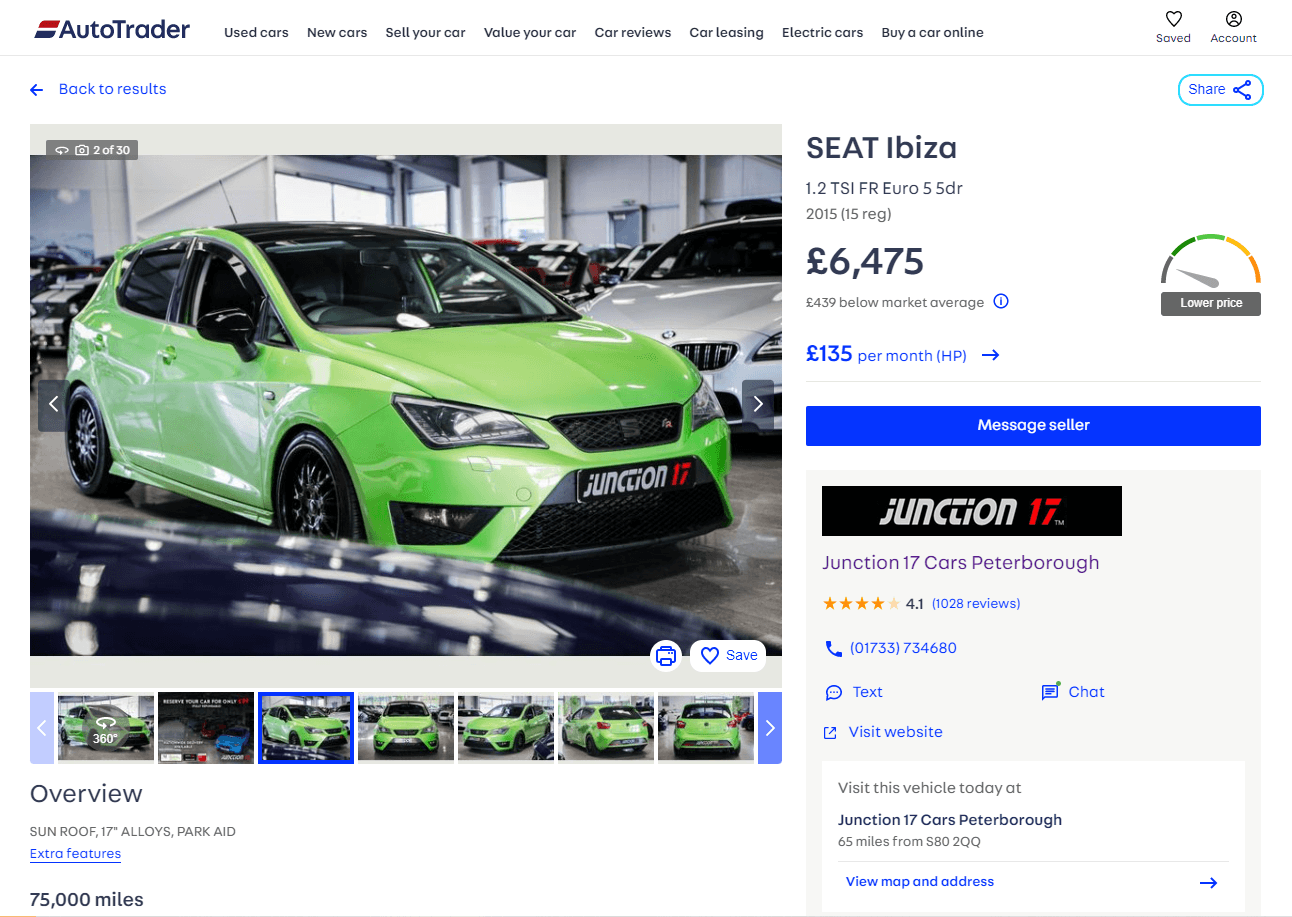
Task: Open the 360° view thumbnail
Action: [106, 728]
